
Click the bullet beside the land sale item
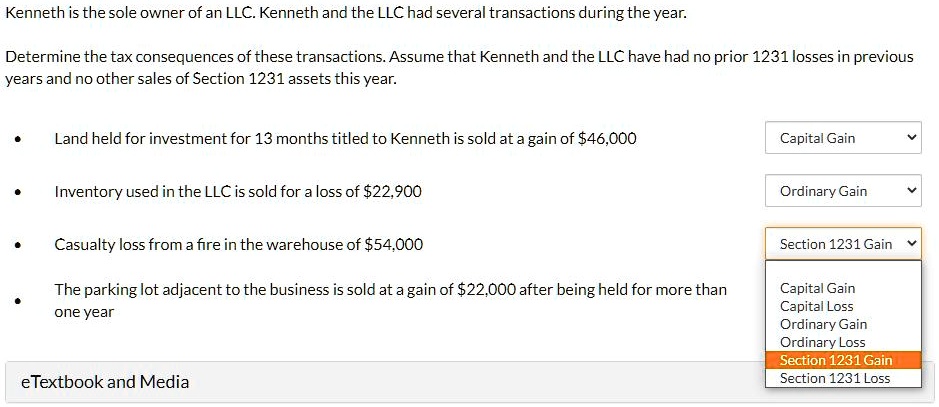[19, 139]
